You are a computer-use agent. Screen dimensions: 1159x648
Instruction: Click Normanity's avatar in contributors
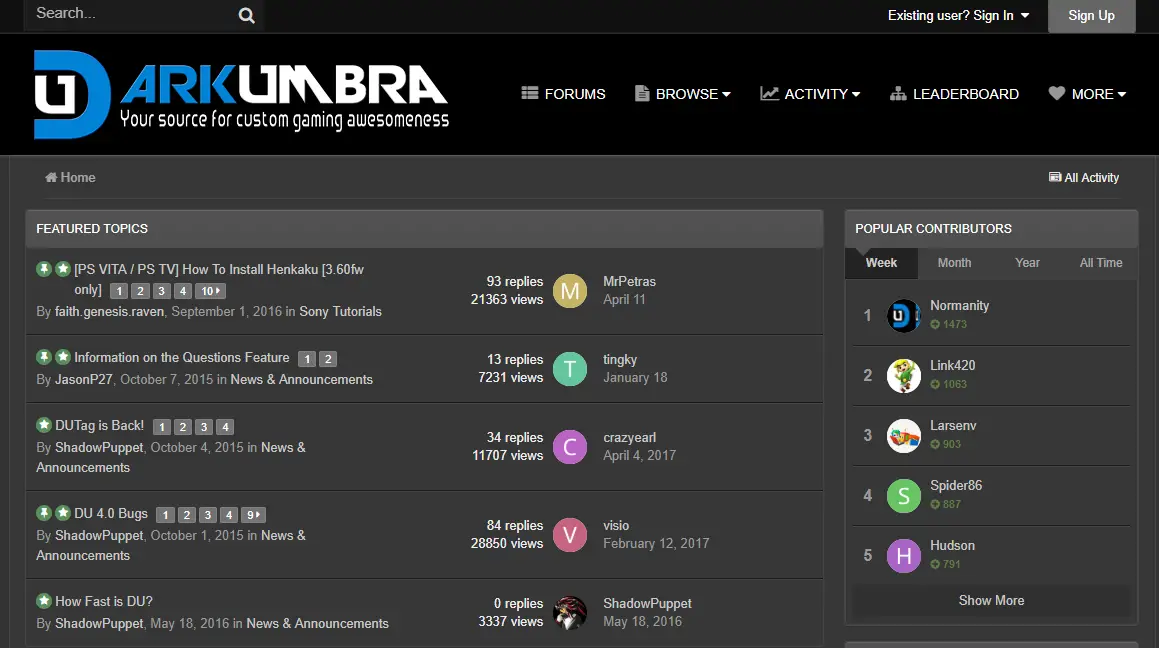tap(904, 315)
